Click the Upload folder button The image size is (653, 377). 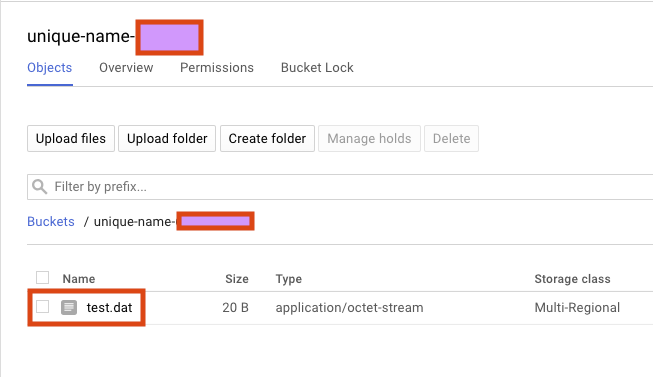click(x=167, y=138)
